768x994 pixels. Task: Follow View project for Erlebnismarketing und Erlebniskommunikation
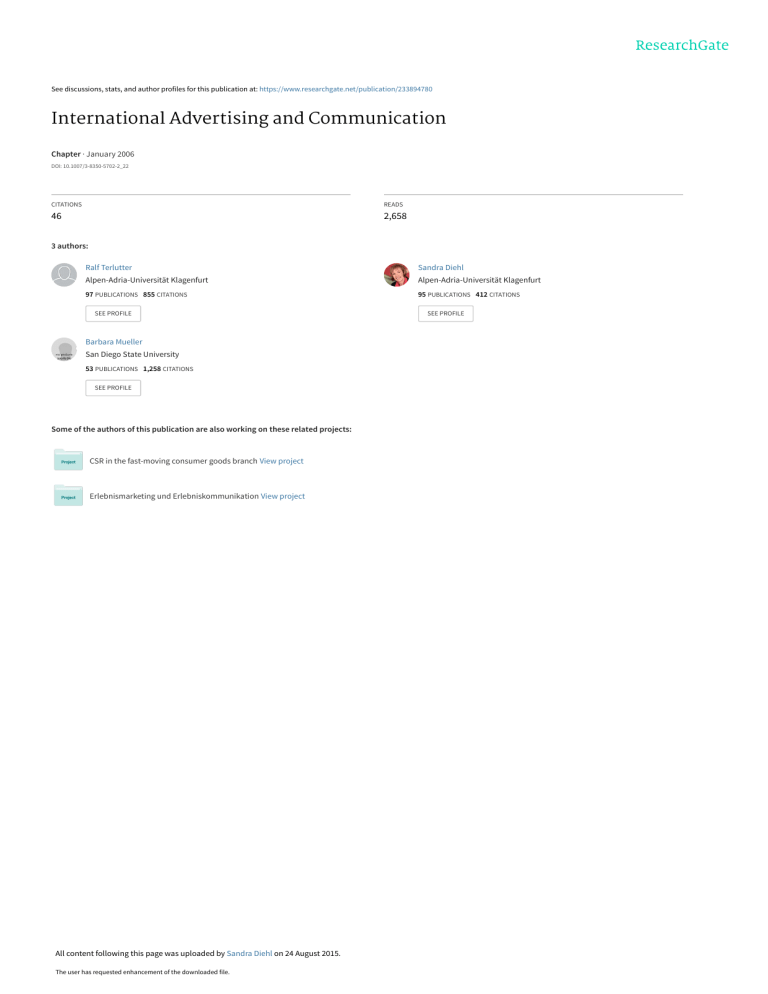tap(282, 496)
